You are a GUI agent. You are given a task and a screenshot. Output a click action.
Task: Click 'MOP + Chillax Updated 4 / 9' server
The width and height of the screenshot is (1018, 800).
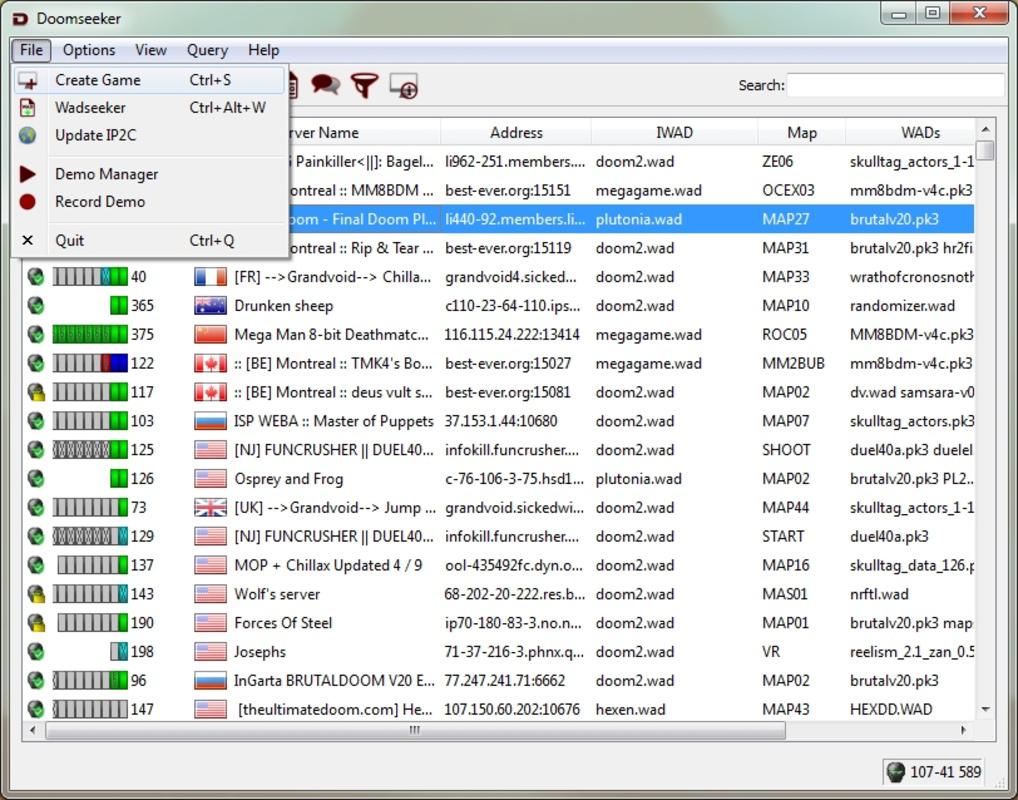(328, 566)
